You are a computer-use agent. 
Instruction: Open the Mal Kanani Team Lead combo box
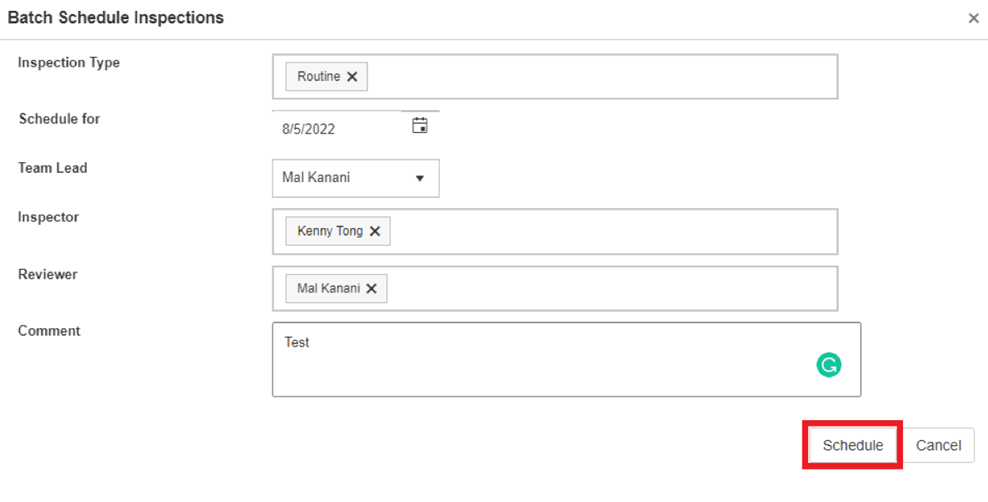356,178
